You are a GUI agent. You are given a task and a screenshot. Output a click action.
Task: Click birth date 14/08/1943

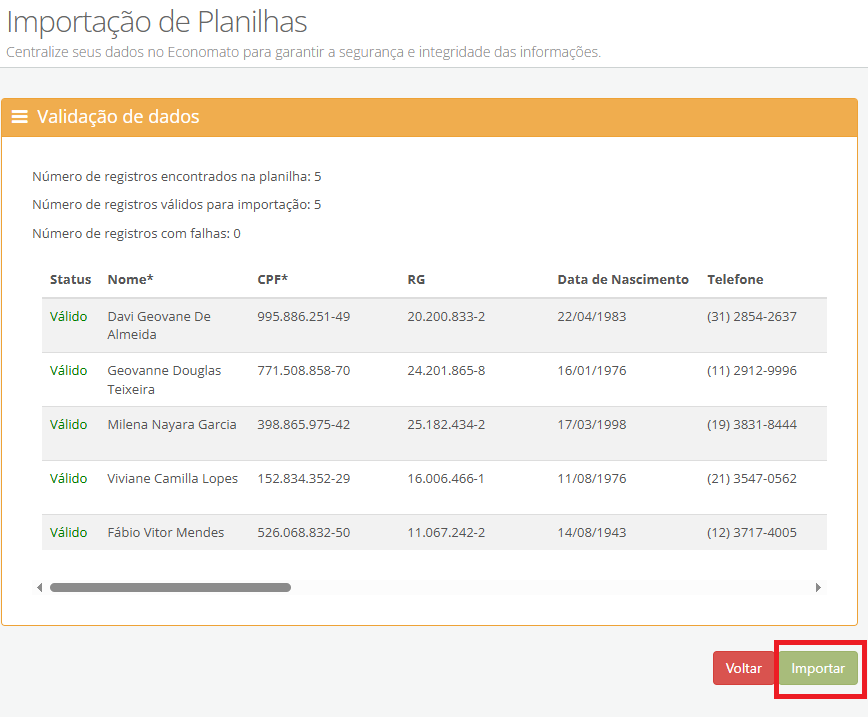pyautogui.click(x=592, y=533)
